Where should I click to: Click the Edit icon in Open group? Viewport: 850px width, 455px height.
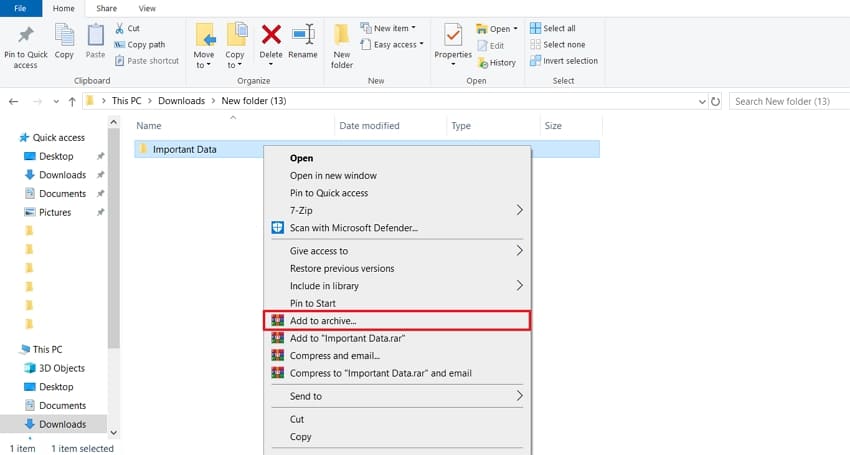482,46
